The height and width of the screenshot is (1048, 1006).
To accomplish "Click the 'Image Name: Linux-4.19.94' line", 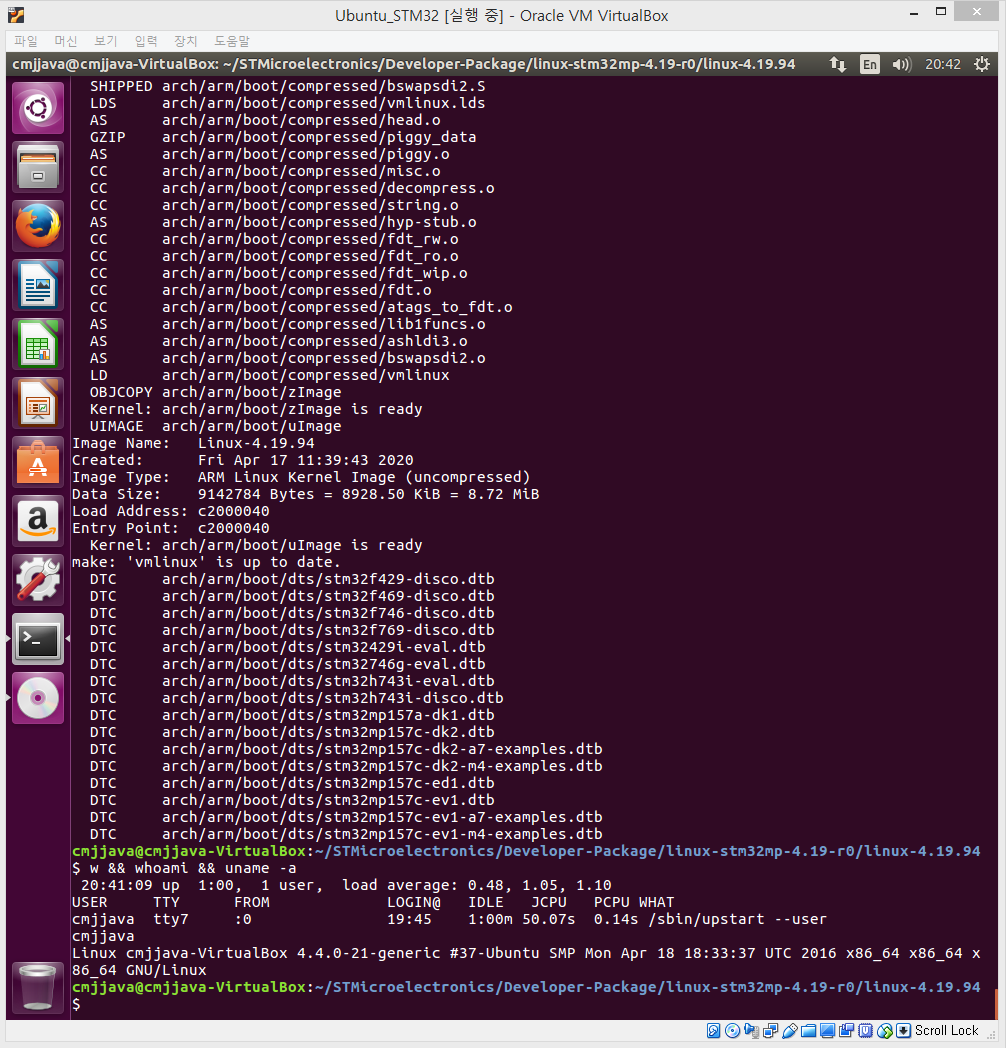I will [x=193, y=443].
